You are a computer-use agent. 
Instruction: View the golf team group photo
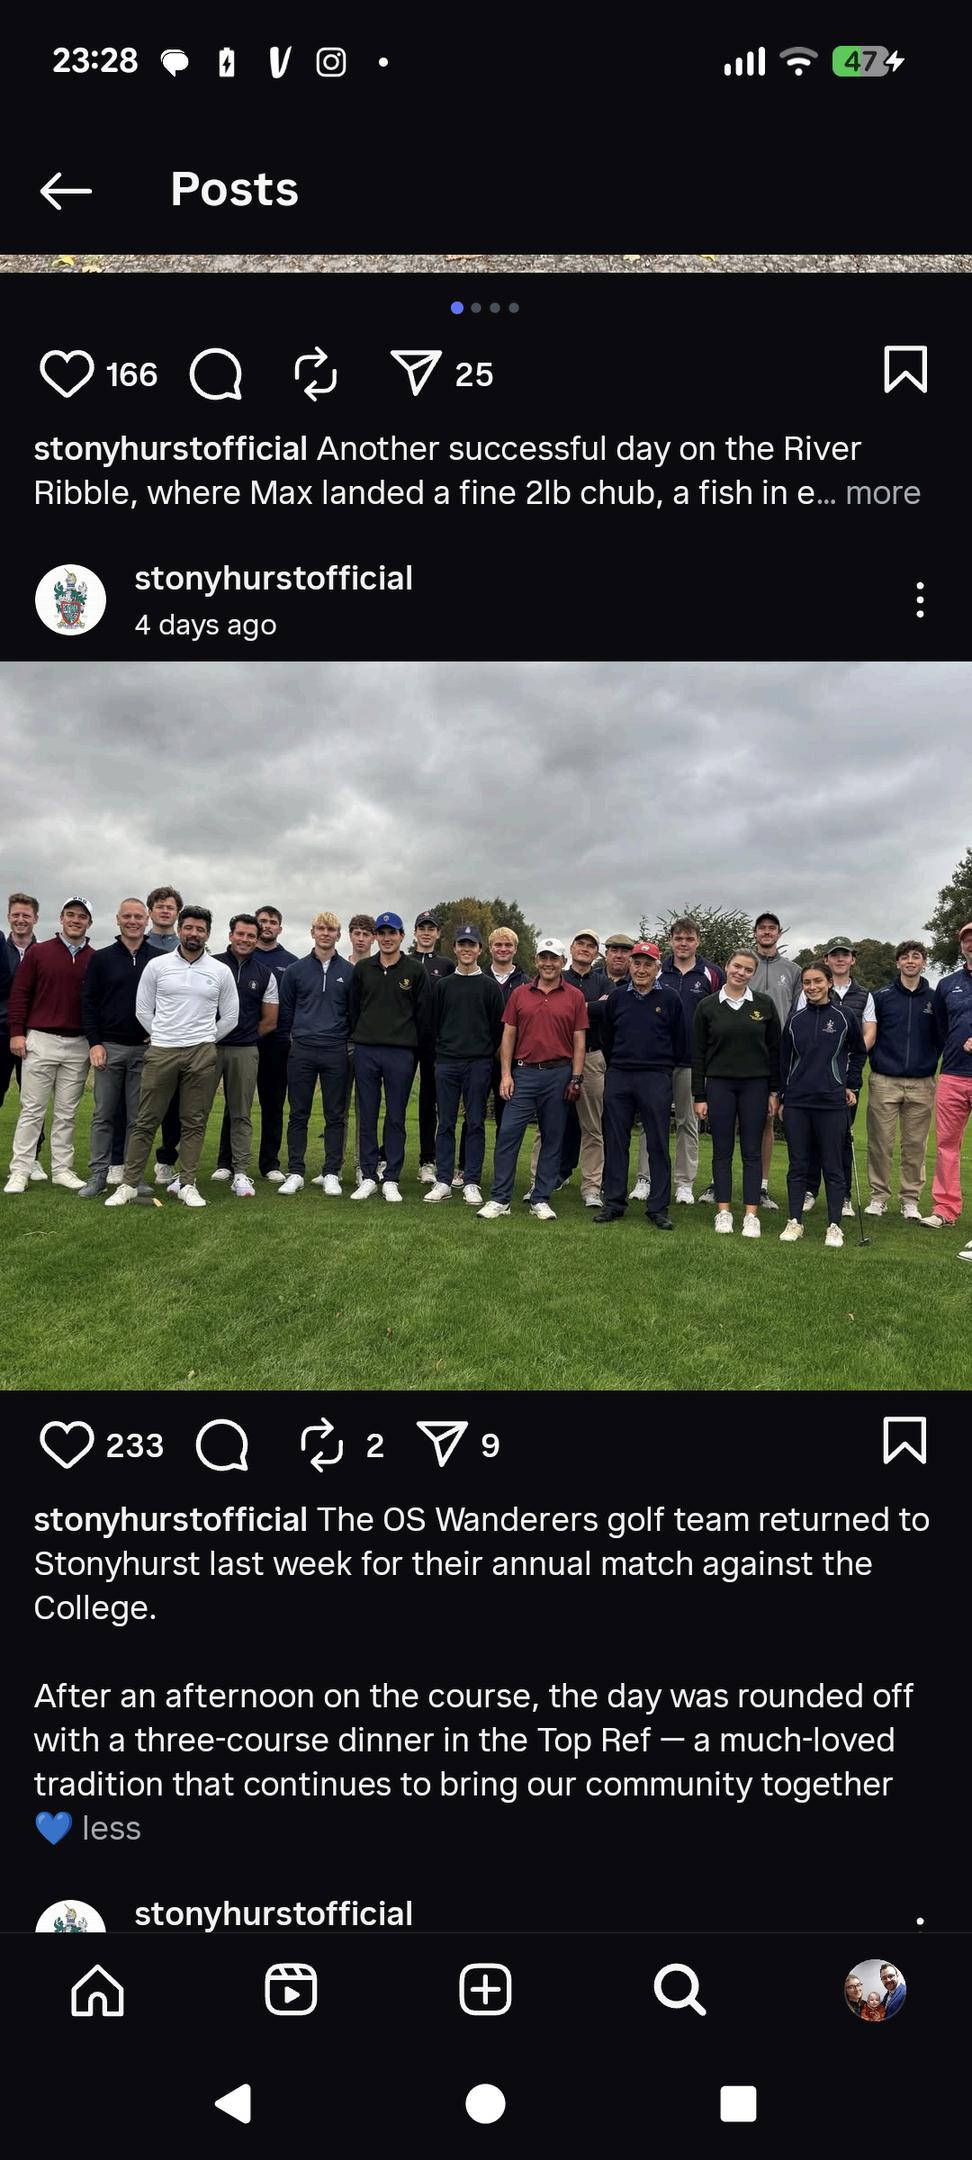pyautogui.click(x=486, y=1025)
